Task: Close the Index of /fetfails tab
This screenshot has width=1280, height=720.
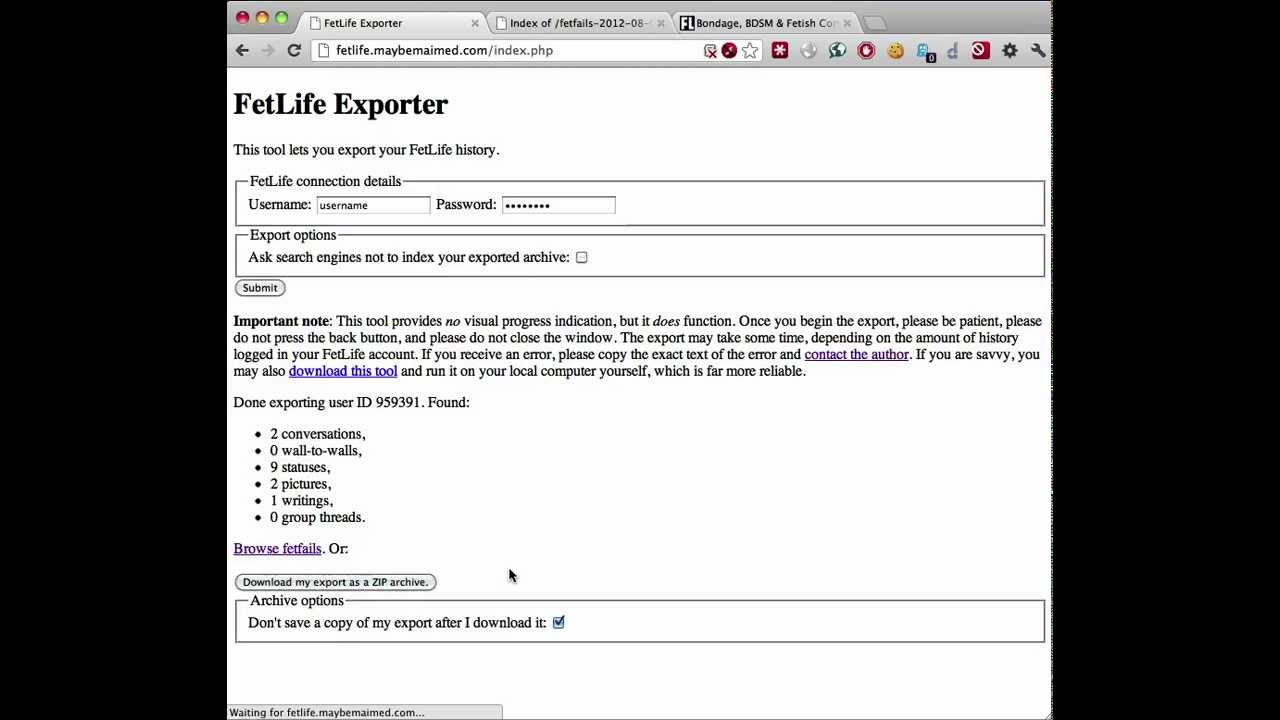Action: pyautogui.click(x=661, y=23)
